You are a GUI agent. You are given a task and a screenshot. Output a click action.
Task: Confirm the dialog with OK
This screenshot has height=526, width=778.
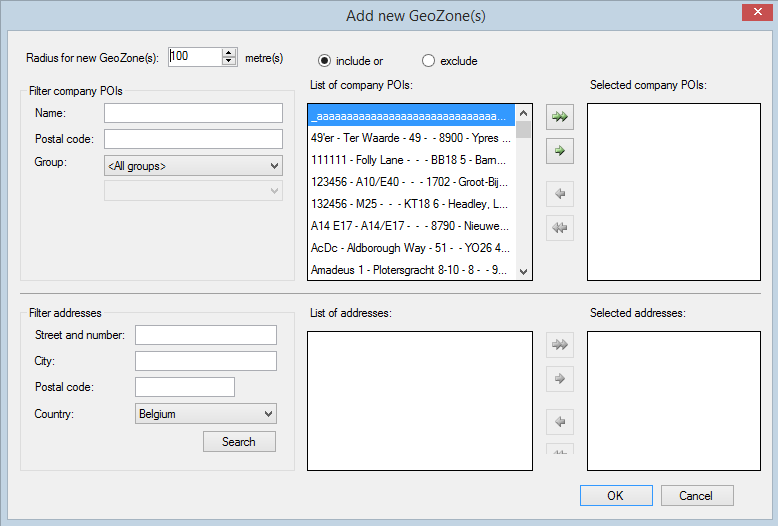(615, 496)
